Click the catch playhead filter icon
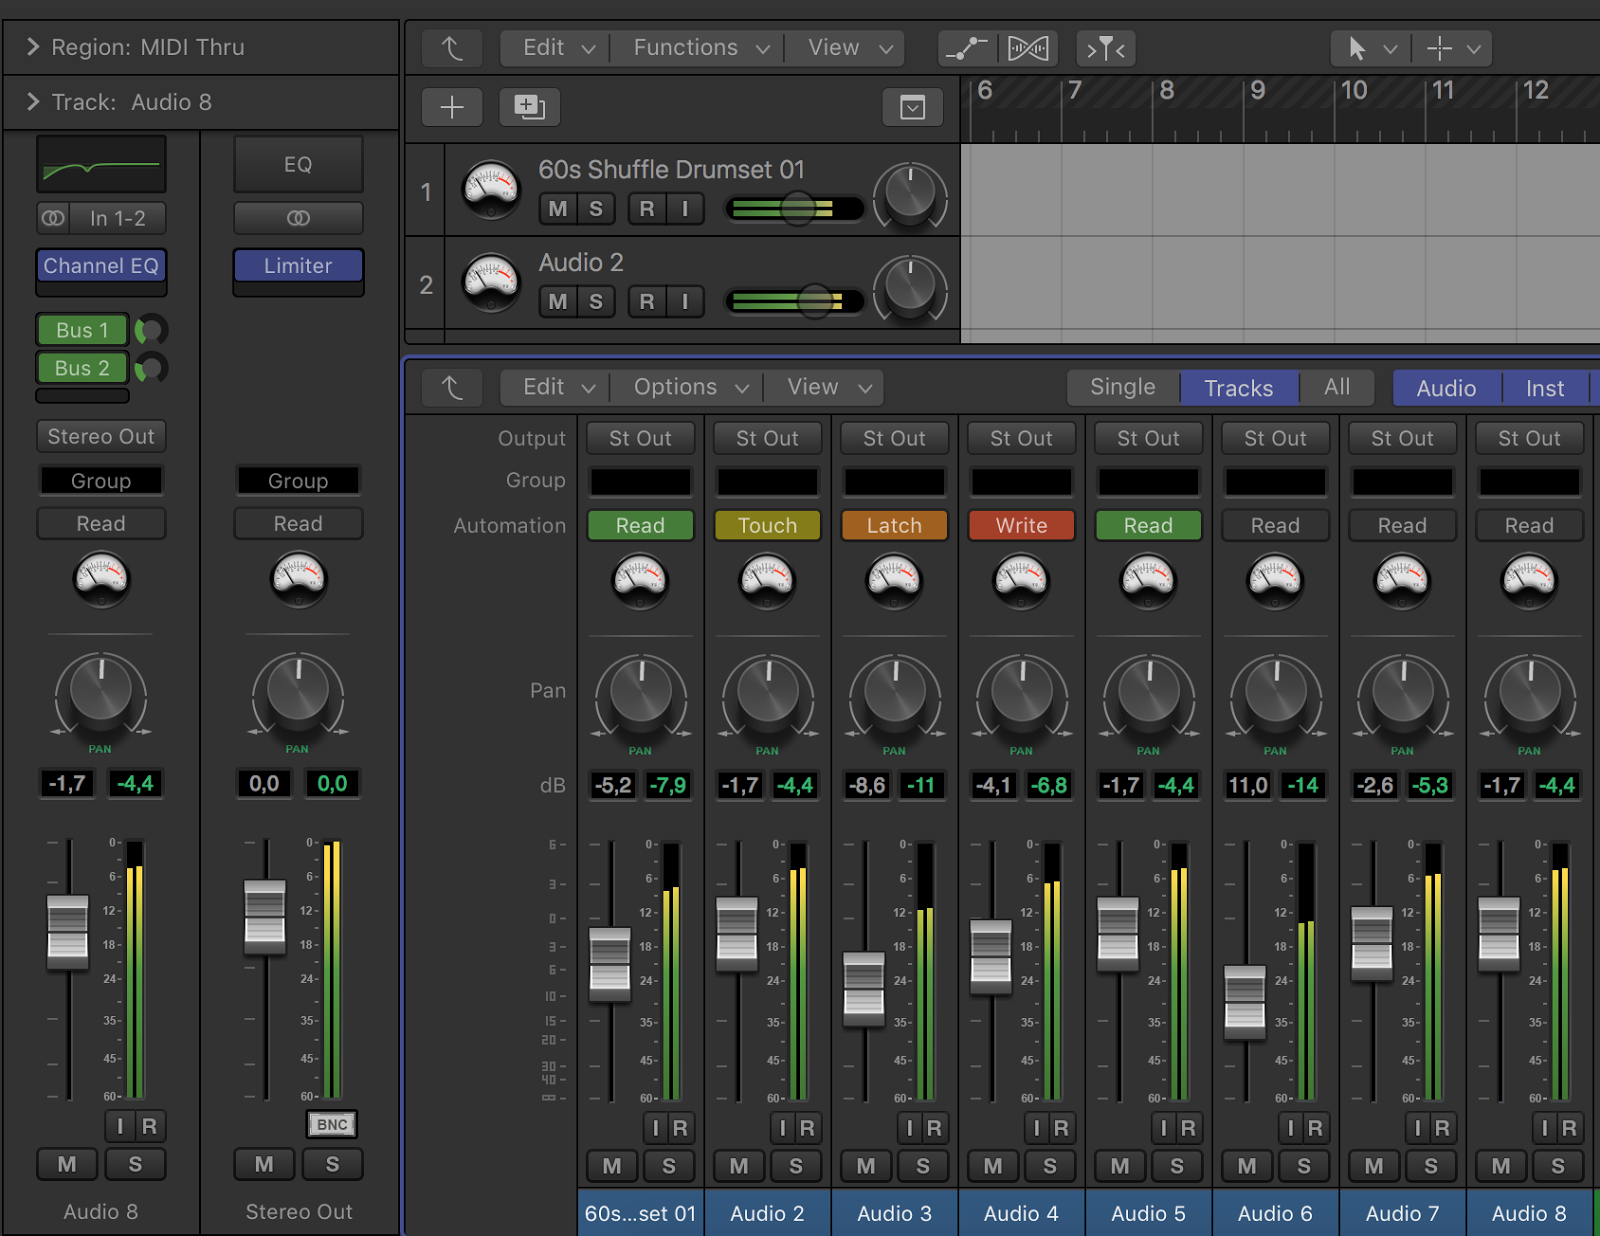Image resolution: width=1600 pixels, height=1236 pixels. [x=1104, y=47]
